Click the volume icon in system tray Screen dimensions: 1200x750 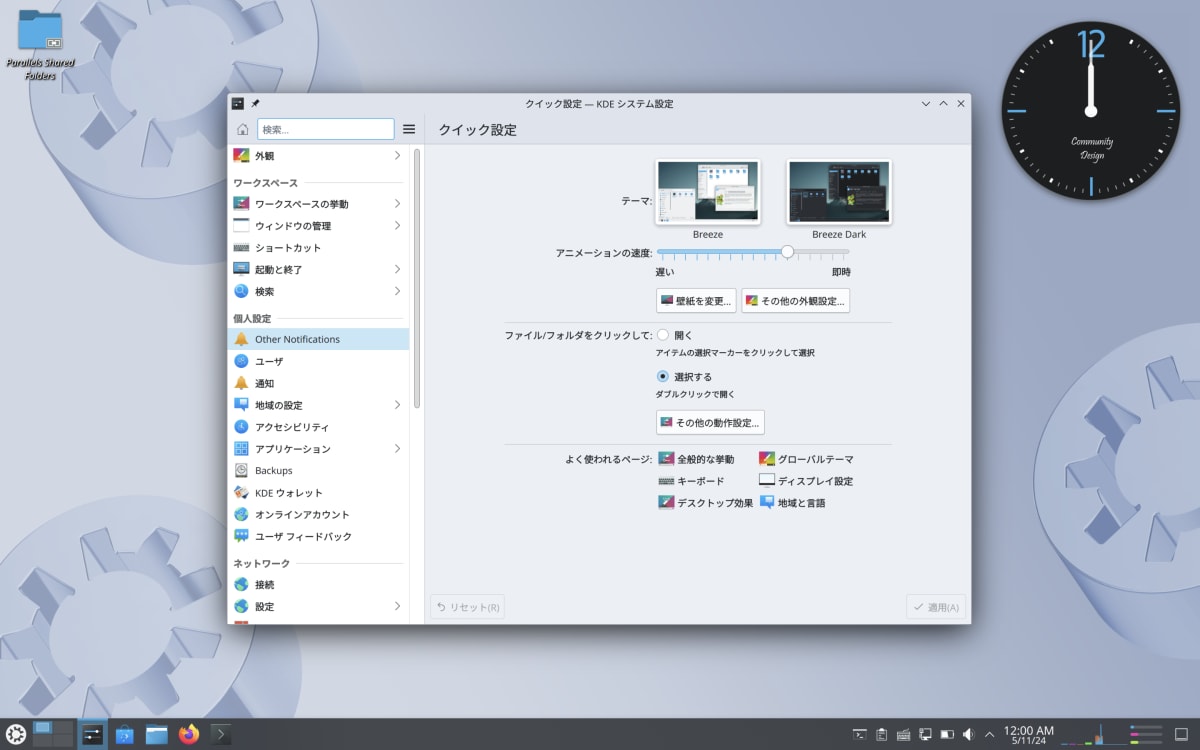click(x=968, y=734)
